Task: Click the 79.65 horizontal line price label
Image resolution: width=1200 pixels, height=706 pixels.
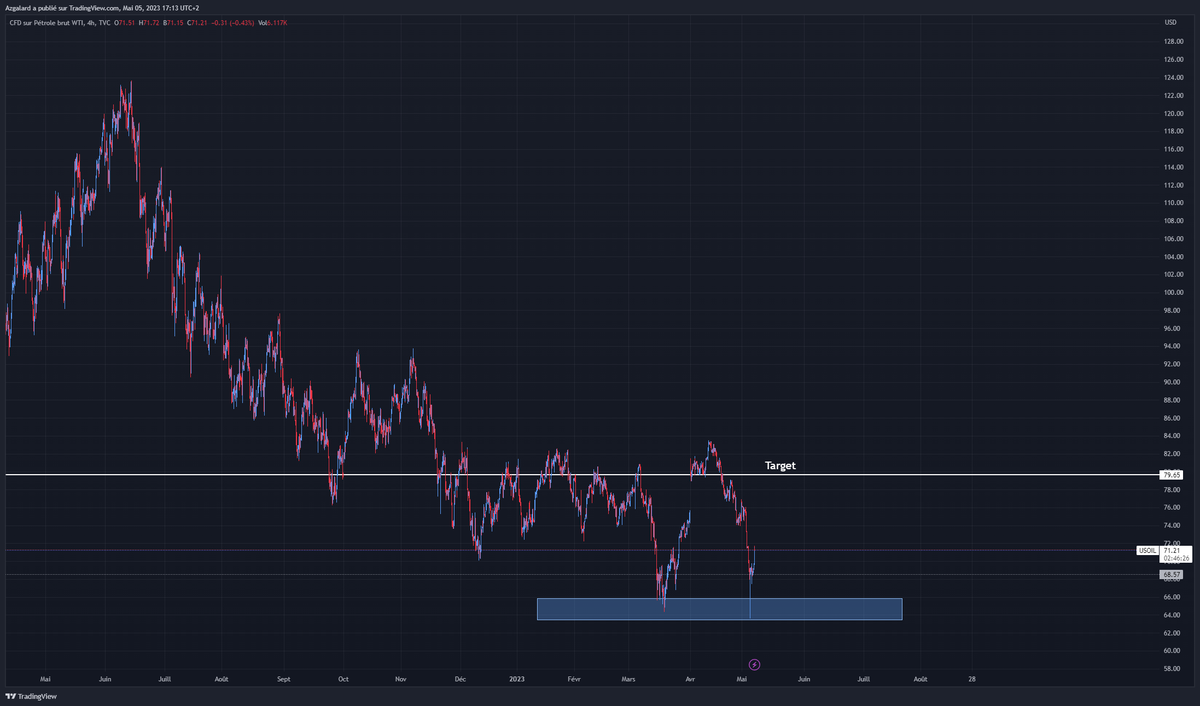Action: coord(1172,475)
